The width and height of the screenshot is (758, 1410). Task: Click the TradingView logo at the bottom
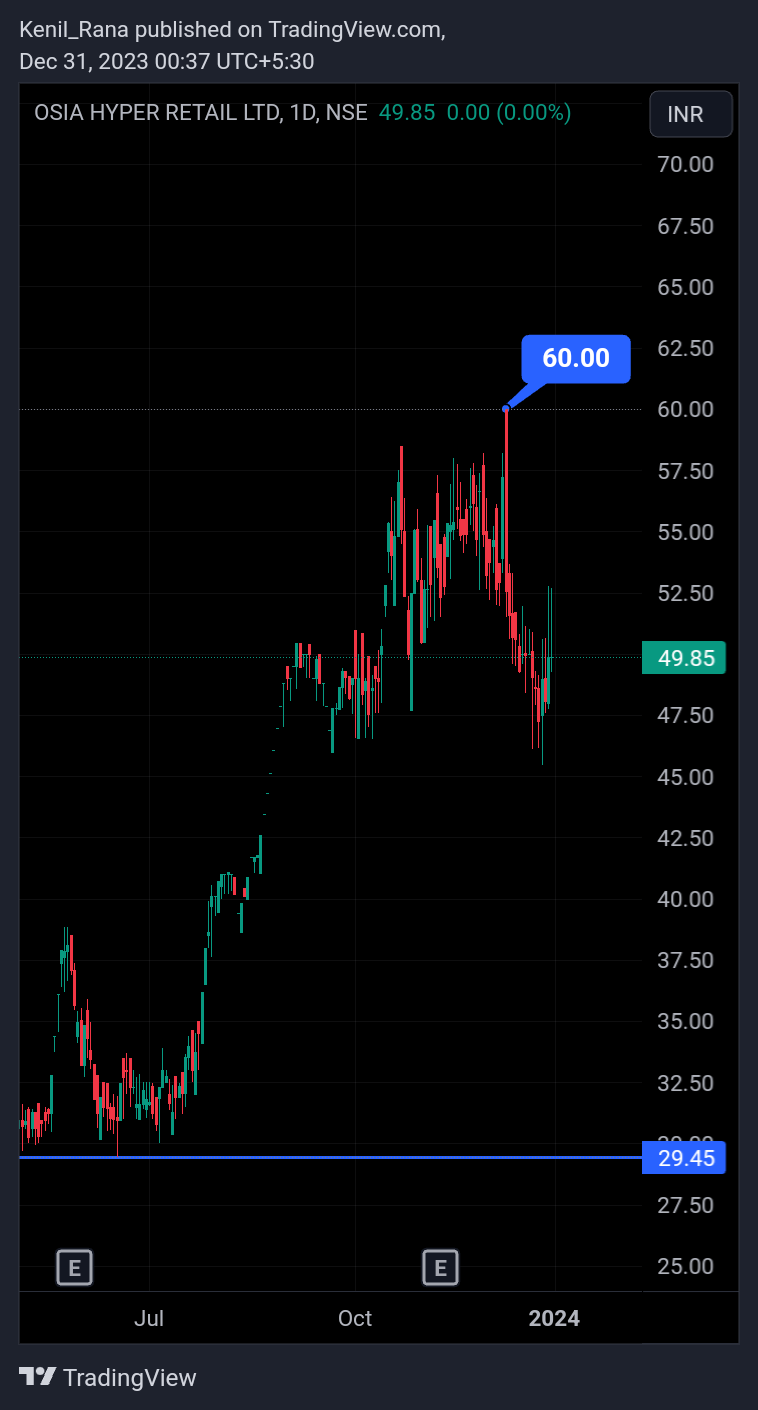(108, 1377)
